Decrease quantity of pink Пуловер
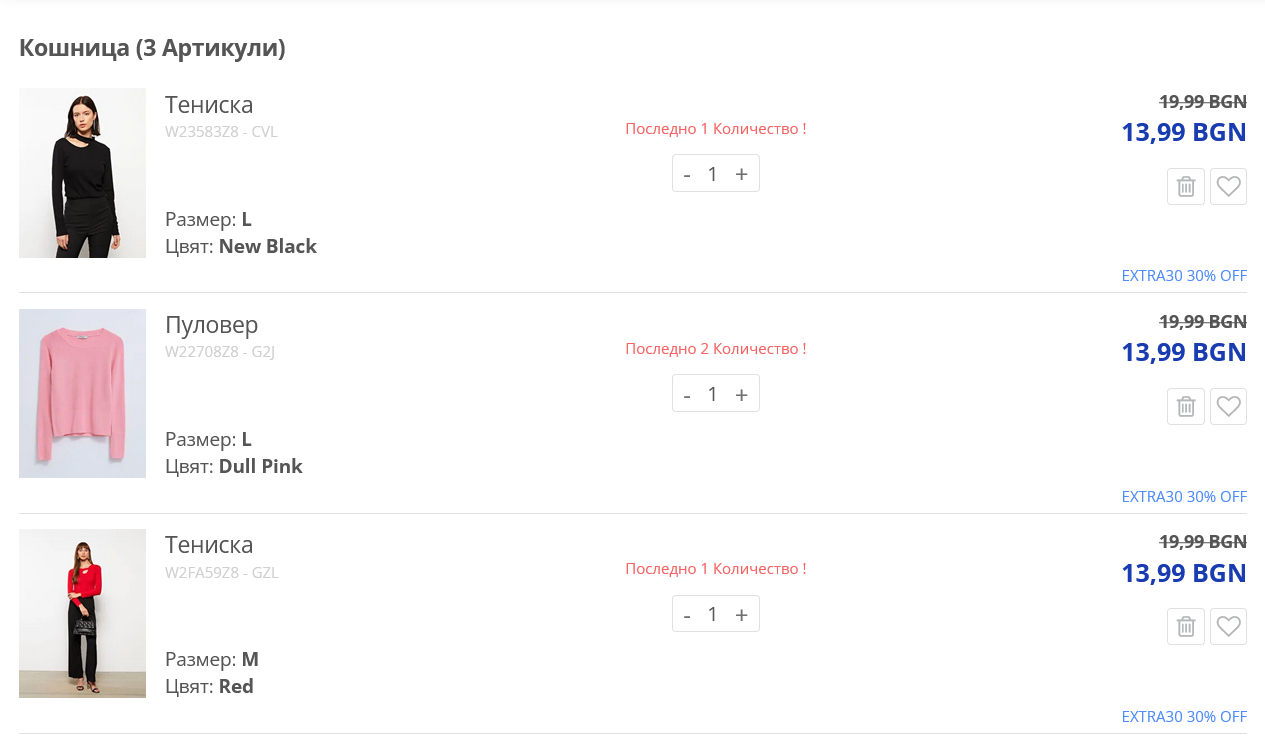This screenshot has width=1265, height=748. [687, 394]
